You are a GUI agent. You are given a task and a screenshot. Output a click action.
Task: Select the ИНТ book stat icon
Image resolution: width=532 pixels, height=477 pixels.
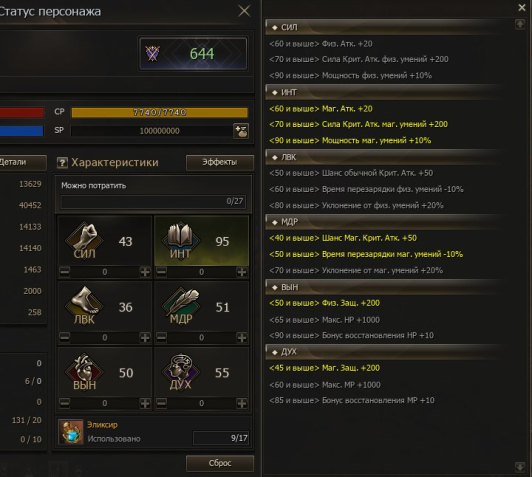point(180,238)
